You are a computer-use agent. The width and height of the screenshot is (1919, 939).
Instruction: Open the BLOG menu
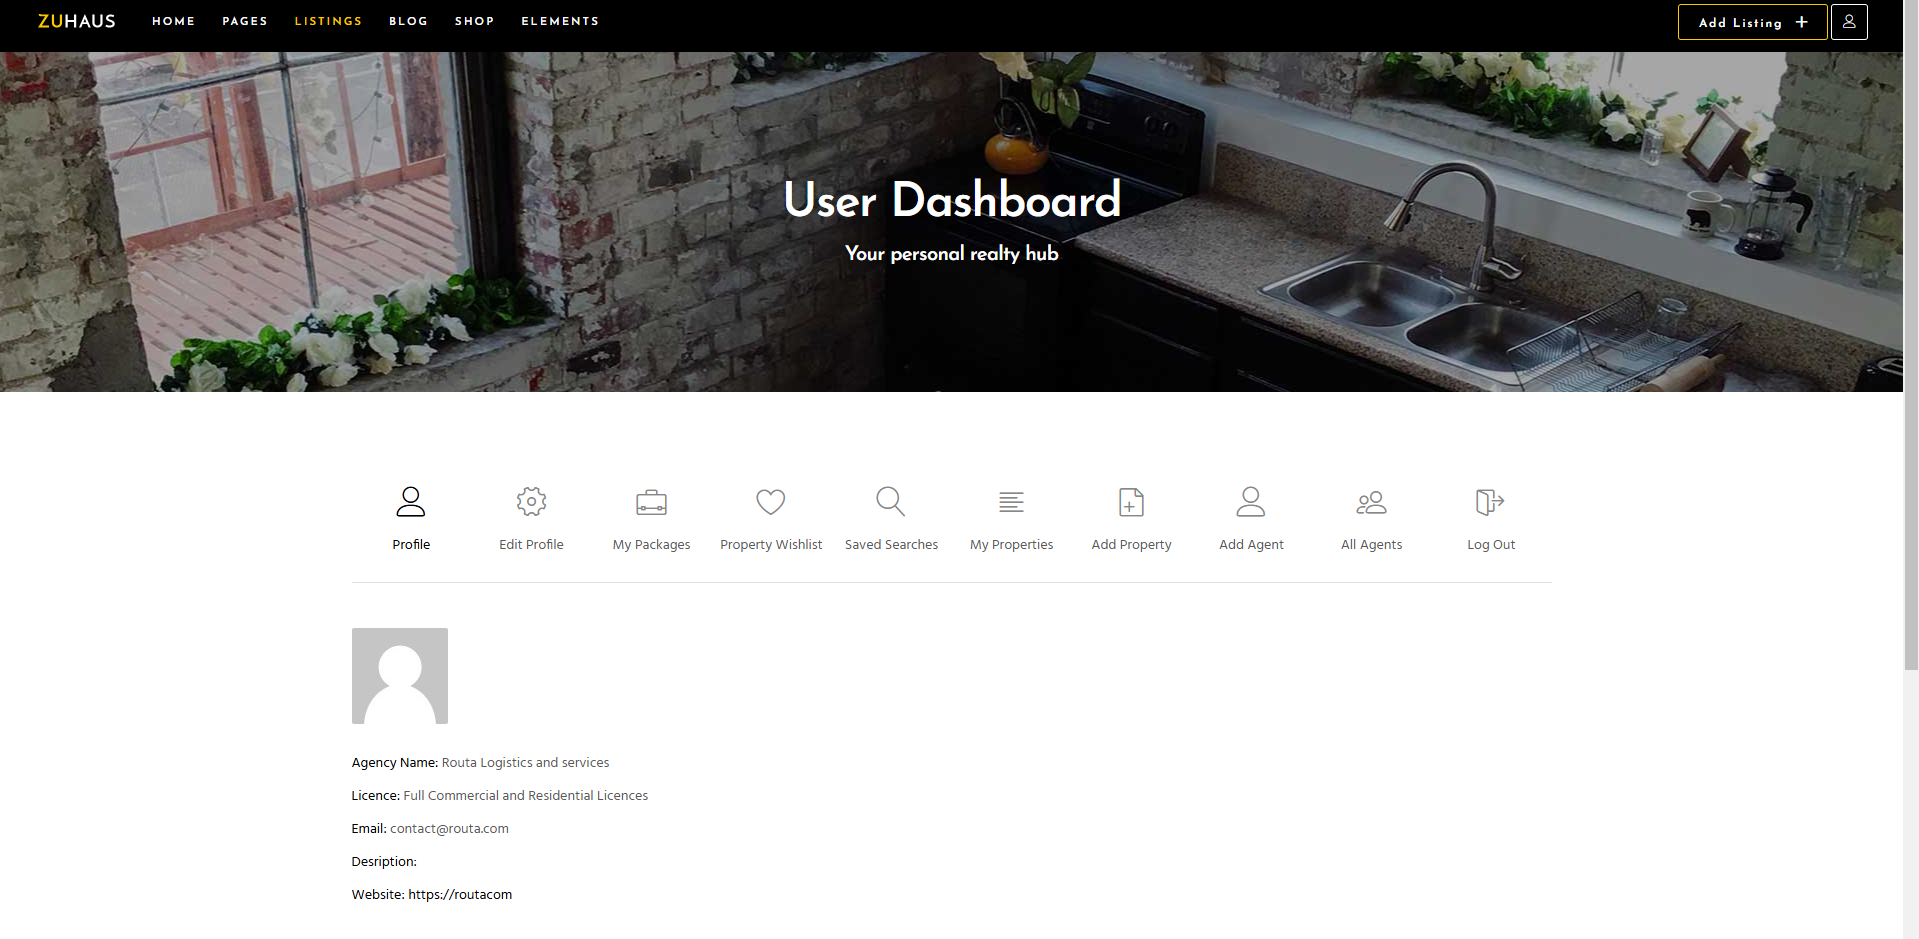point(408,21)
